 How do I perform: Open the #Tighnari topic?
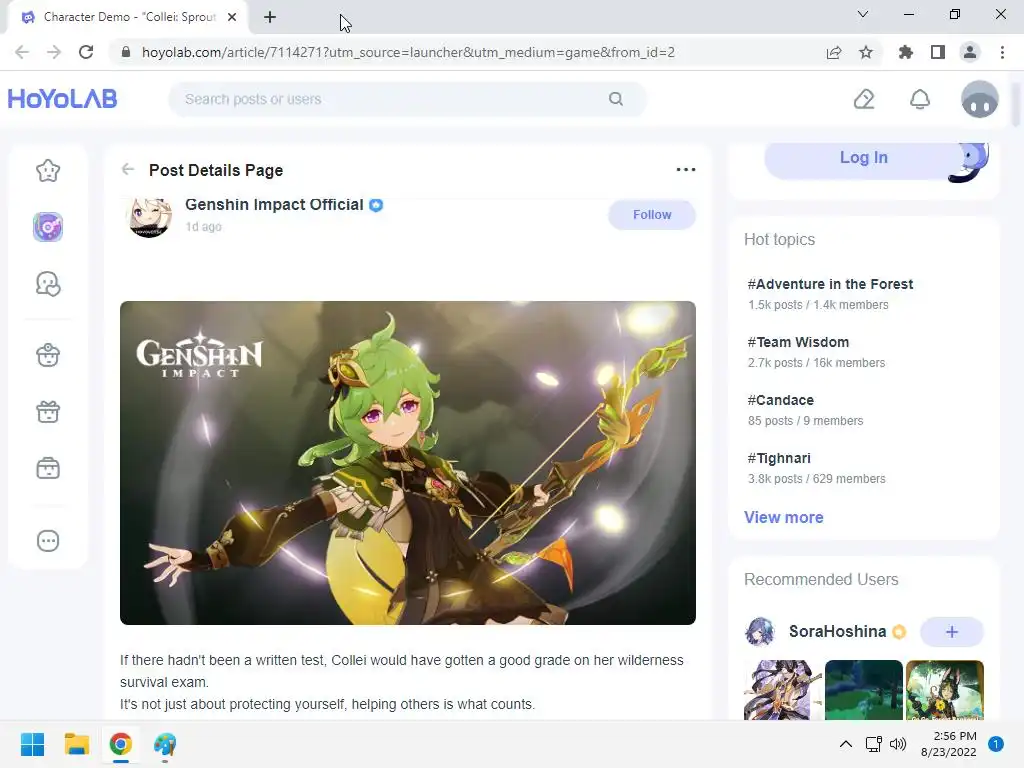(779, 458)
